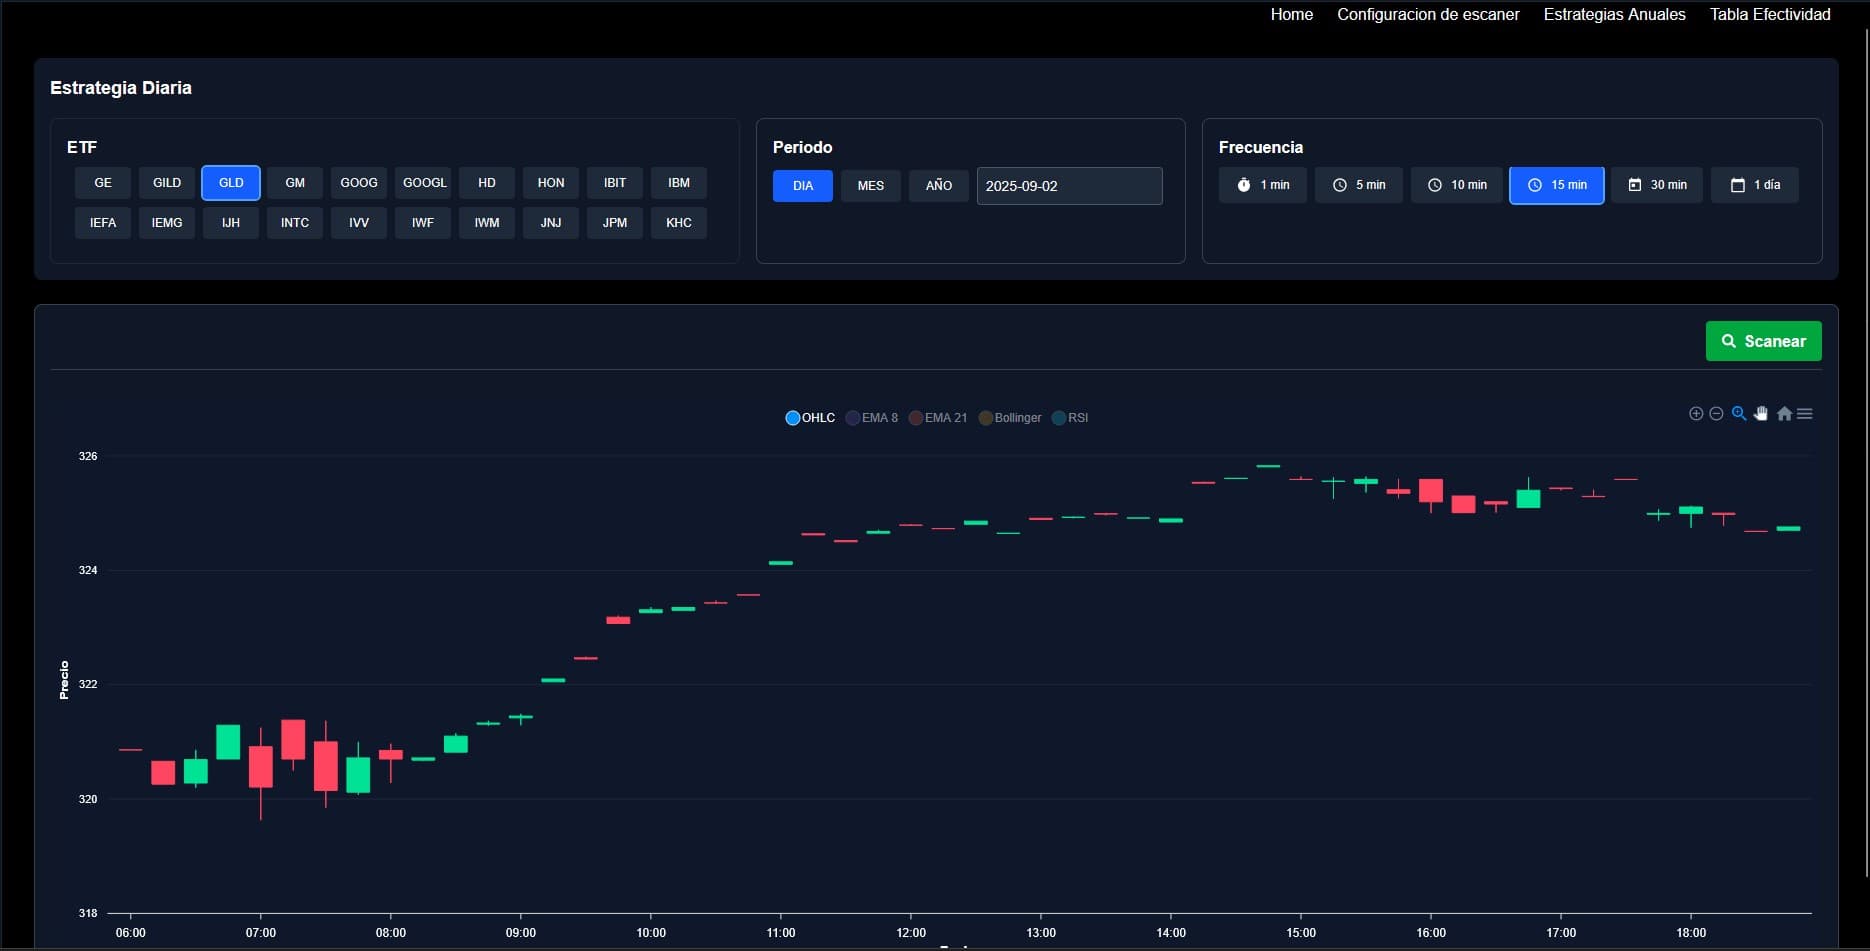This screenshot has height=951, width=1870.
Task: Open the 2025-09-02 date picker field
Action: 1069,185
